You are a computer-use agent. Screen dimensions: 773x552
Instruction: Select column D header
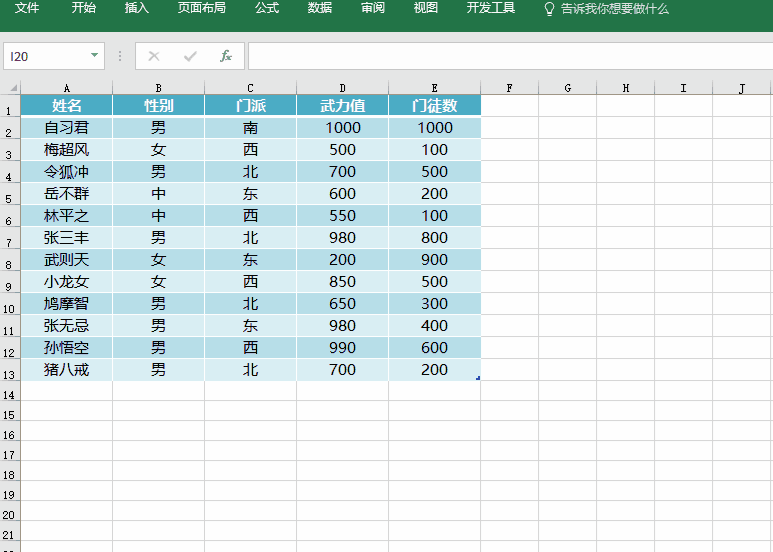click(x=342, y=88)
